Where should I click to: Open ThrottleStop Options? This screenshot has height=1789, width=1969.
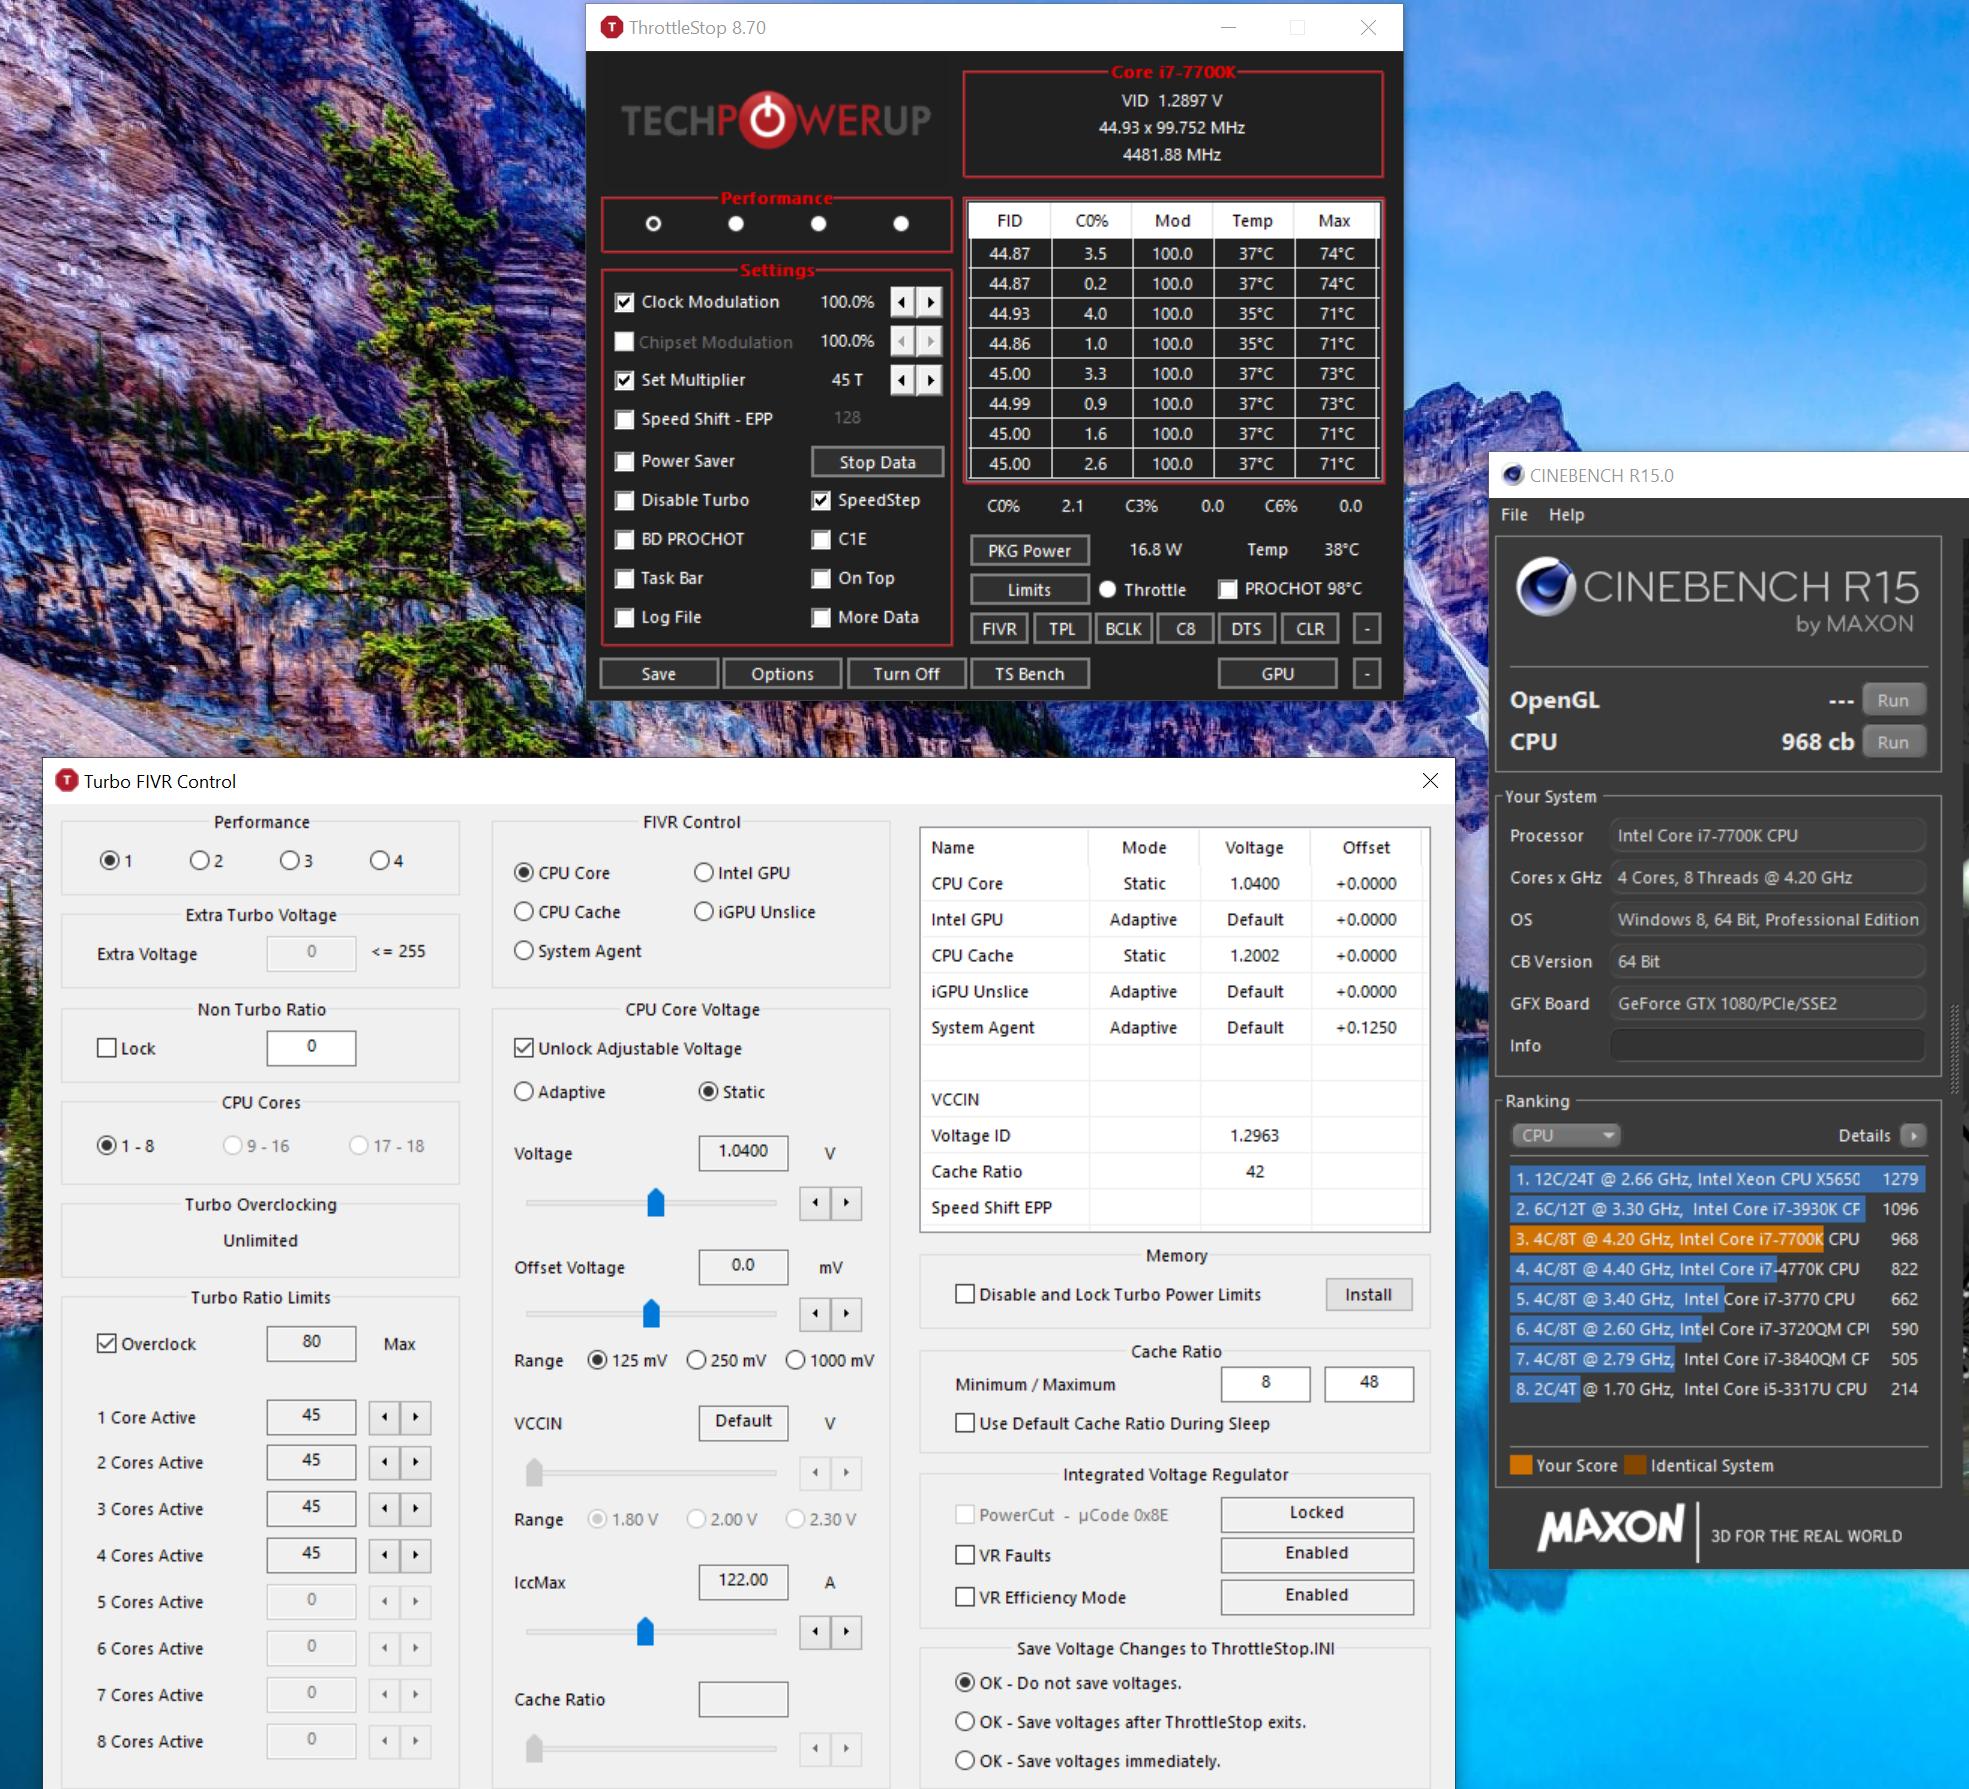[783, 674]
